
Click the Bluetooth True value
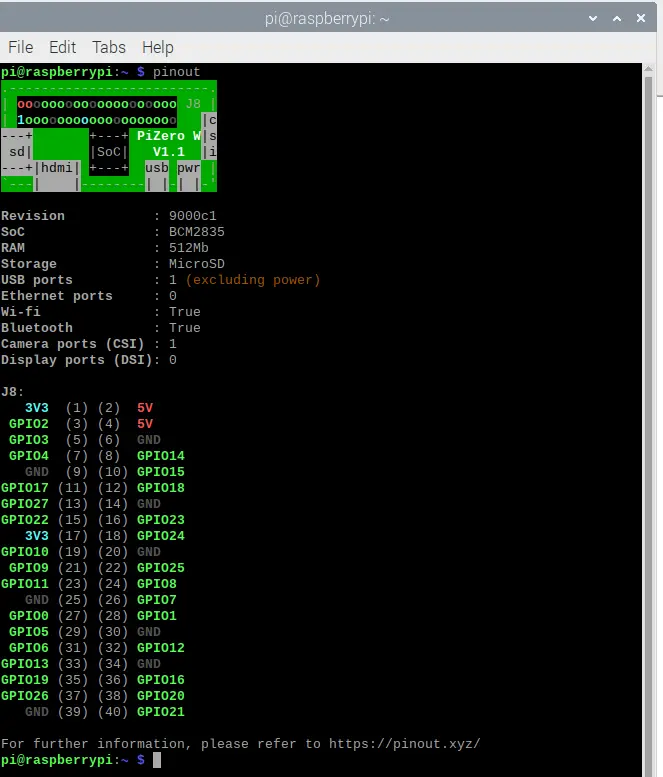pyautogui.click(x=184, y=328)
